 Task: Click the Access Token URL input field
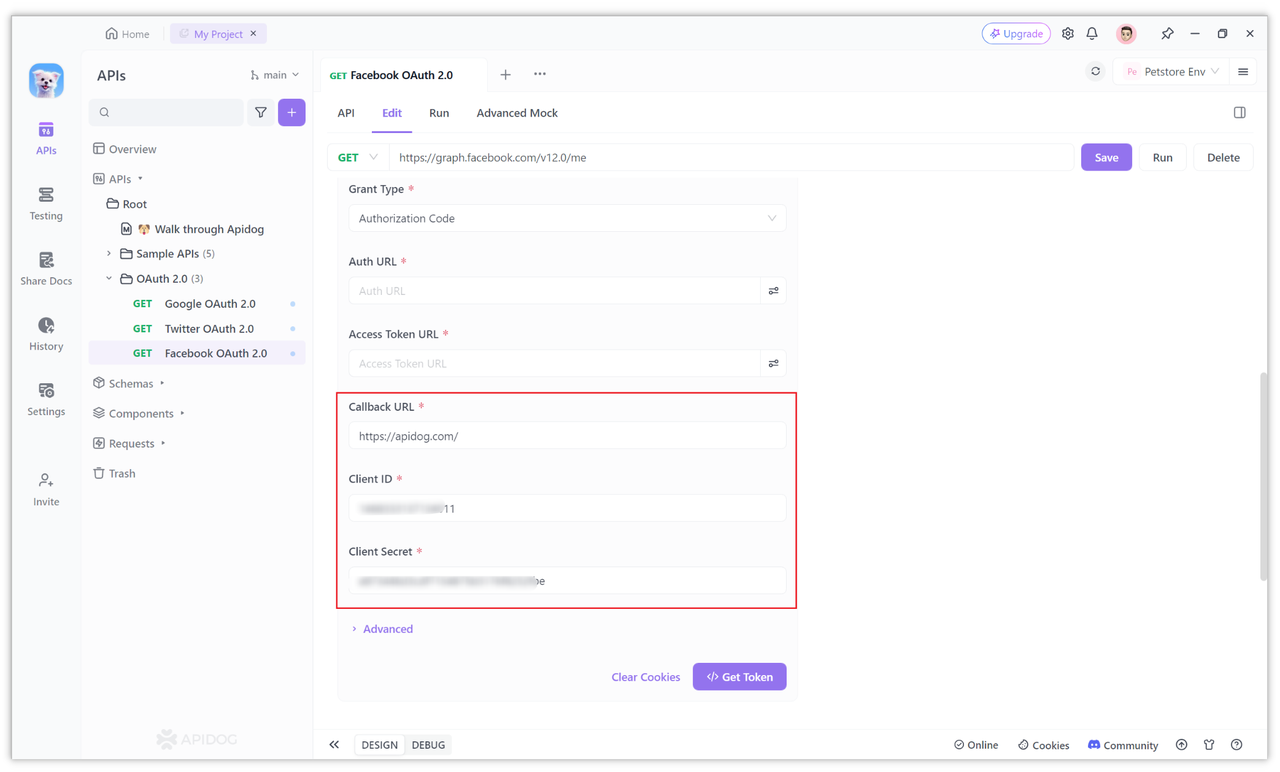(x=555, y=364)
